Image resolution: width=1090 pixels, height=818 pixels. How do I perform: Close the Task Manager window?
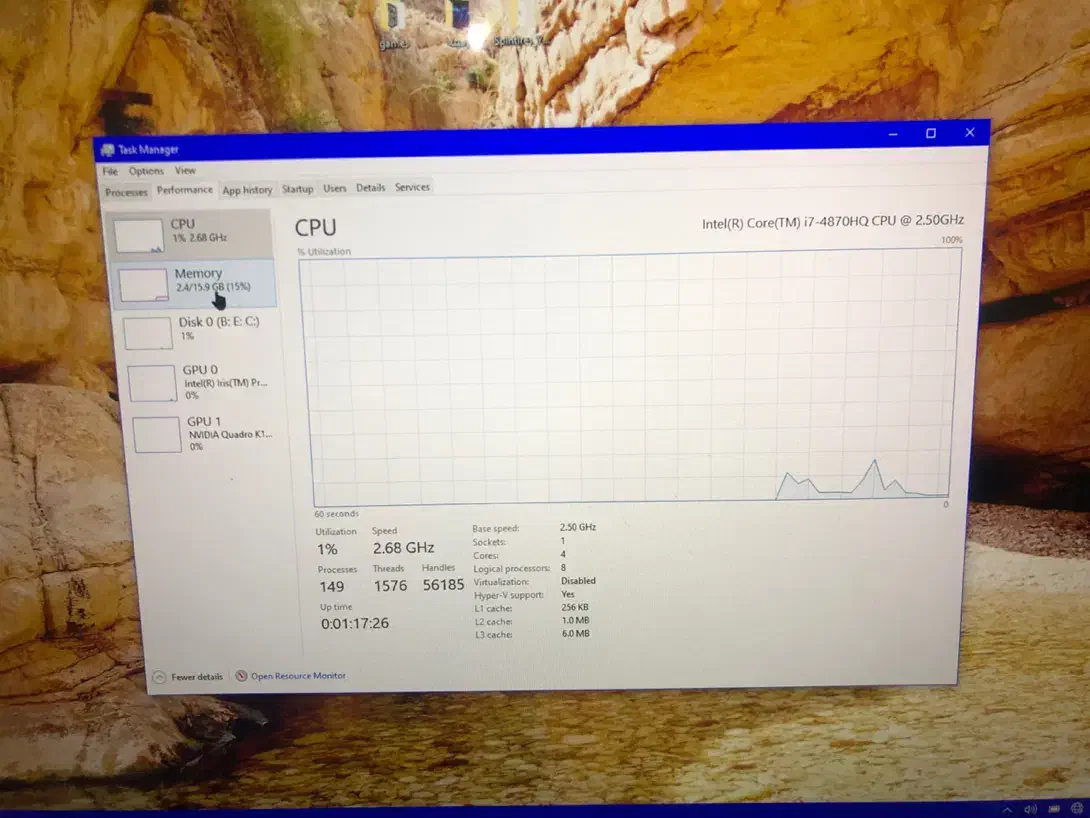coord(970,132)
